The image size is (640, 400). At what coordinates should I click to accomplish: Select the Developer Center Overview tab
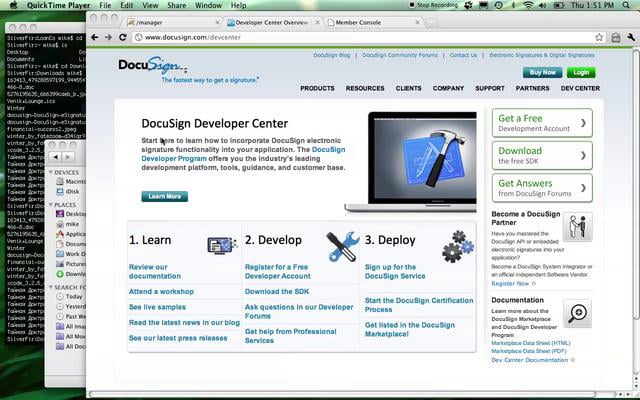point(272,22)
